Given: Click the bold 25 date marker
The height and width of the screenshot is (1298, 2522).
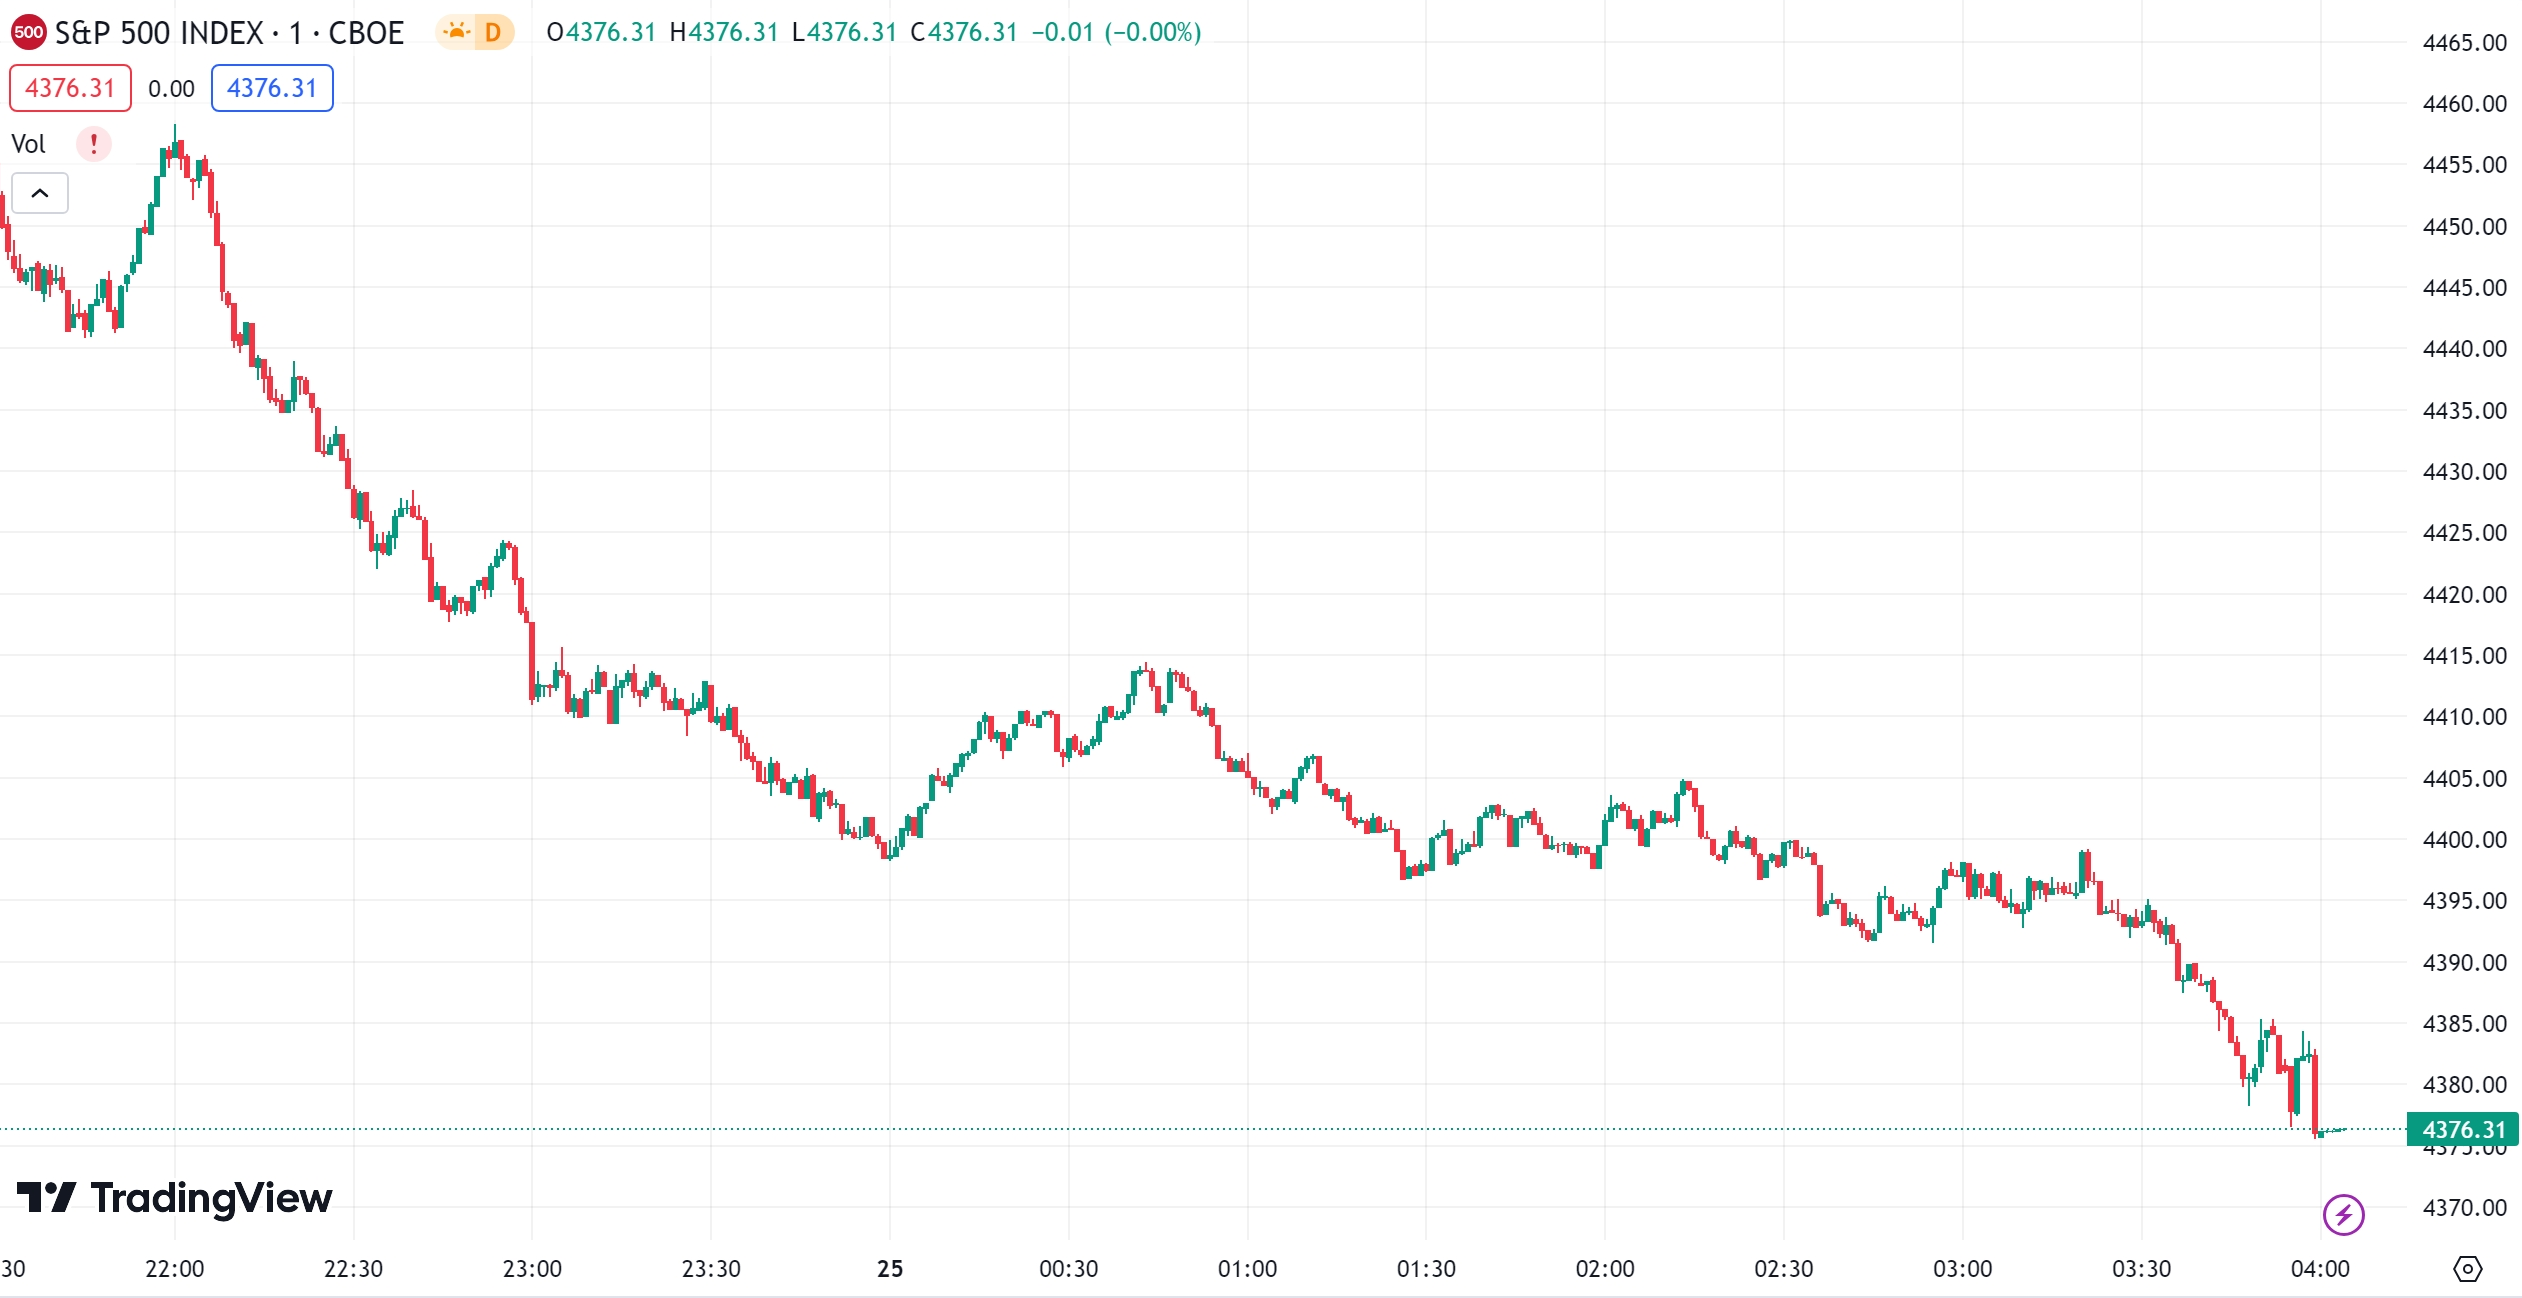Looking at the screenshot, I should pyautogui.click(x=889, y=1269).
